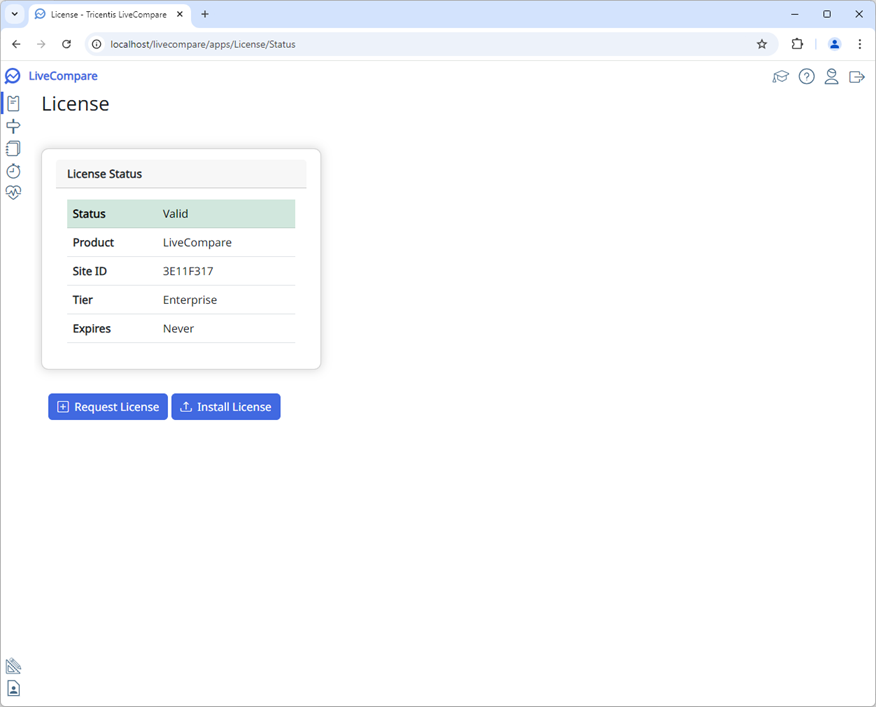
Task: Click the Tier row label
Action: 83,300
